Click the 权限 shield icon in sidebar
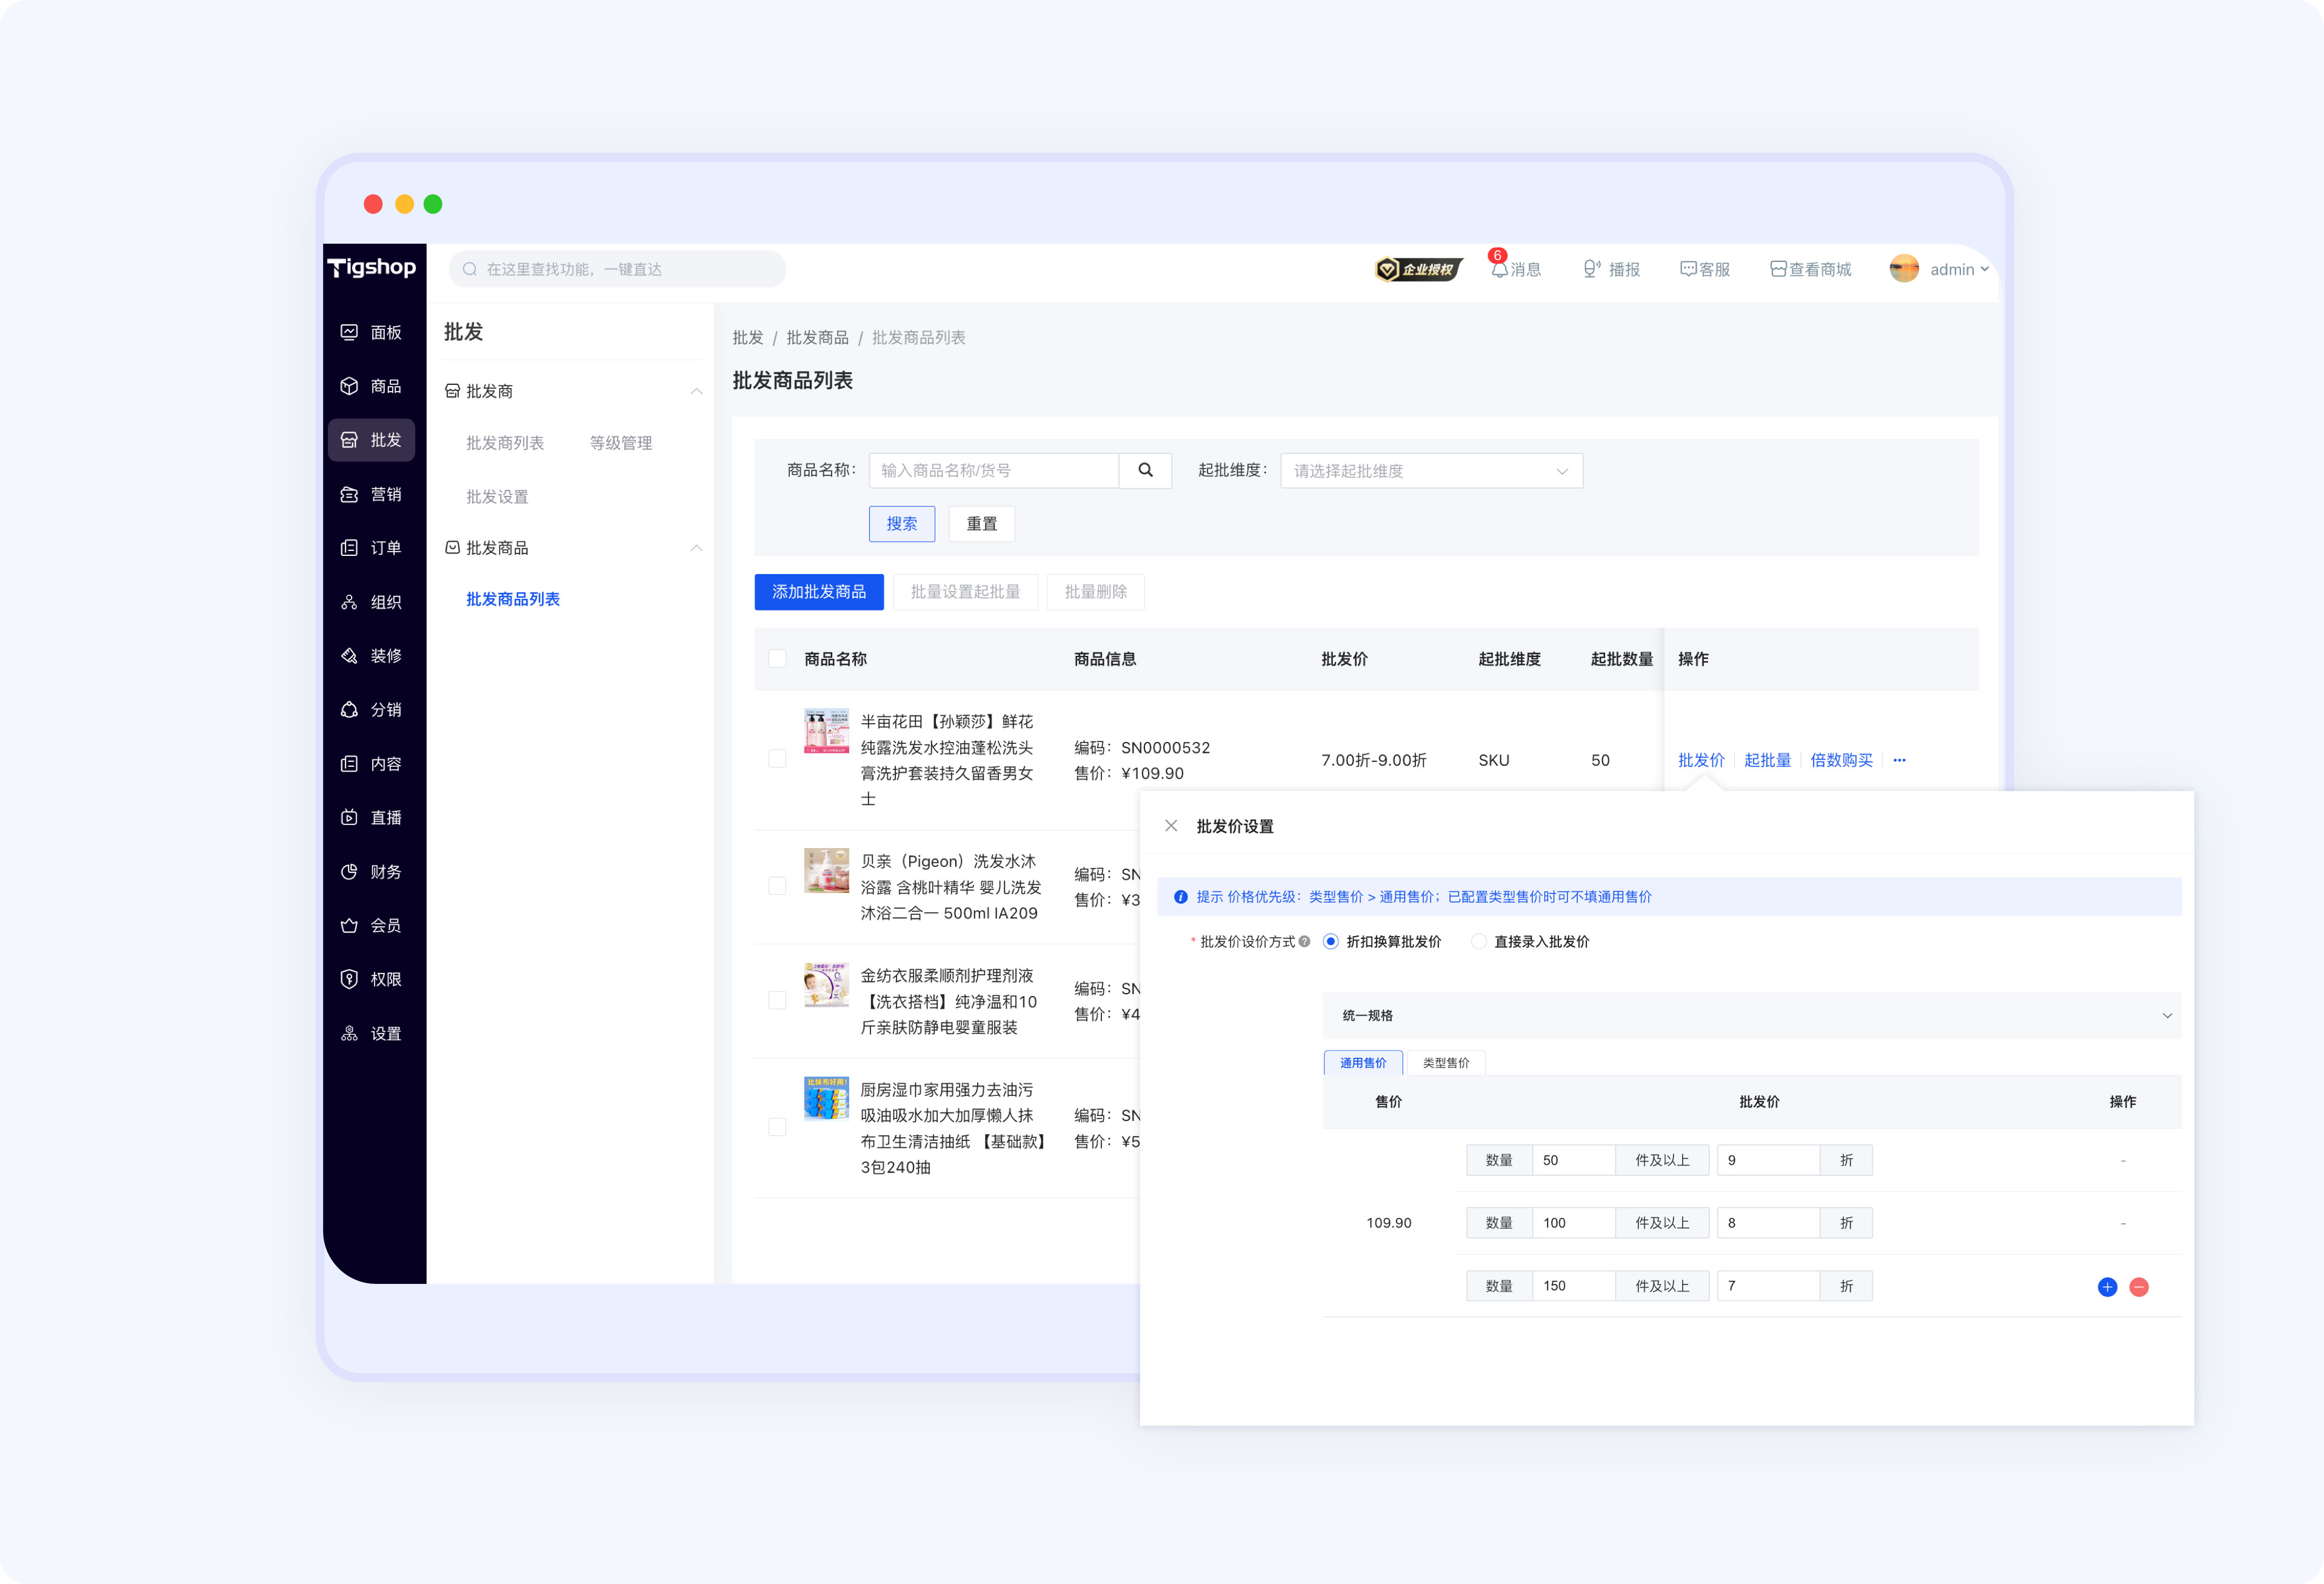 click(349, 980)
